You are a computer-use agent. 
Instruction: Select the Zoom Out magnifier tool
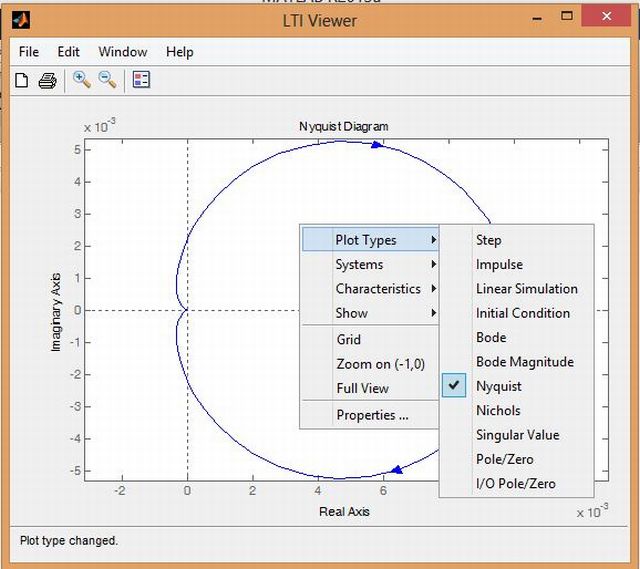[107, 80]
